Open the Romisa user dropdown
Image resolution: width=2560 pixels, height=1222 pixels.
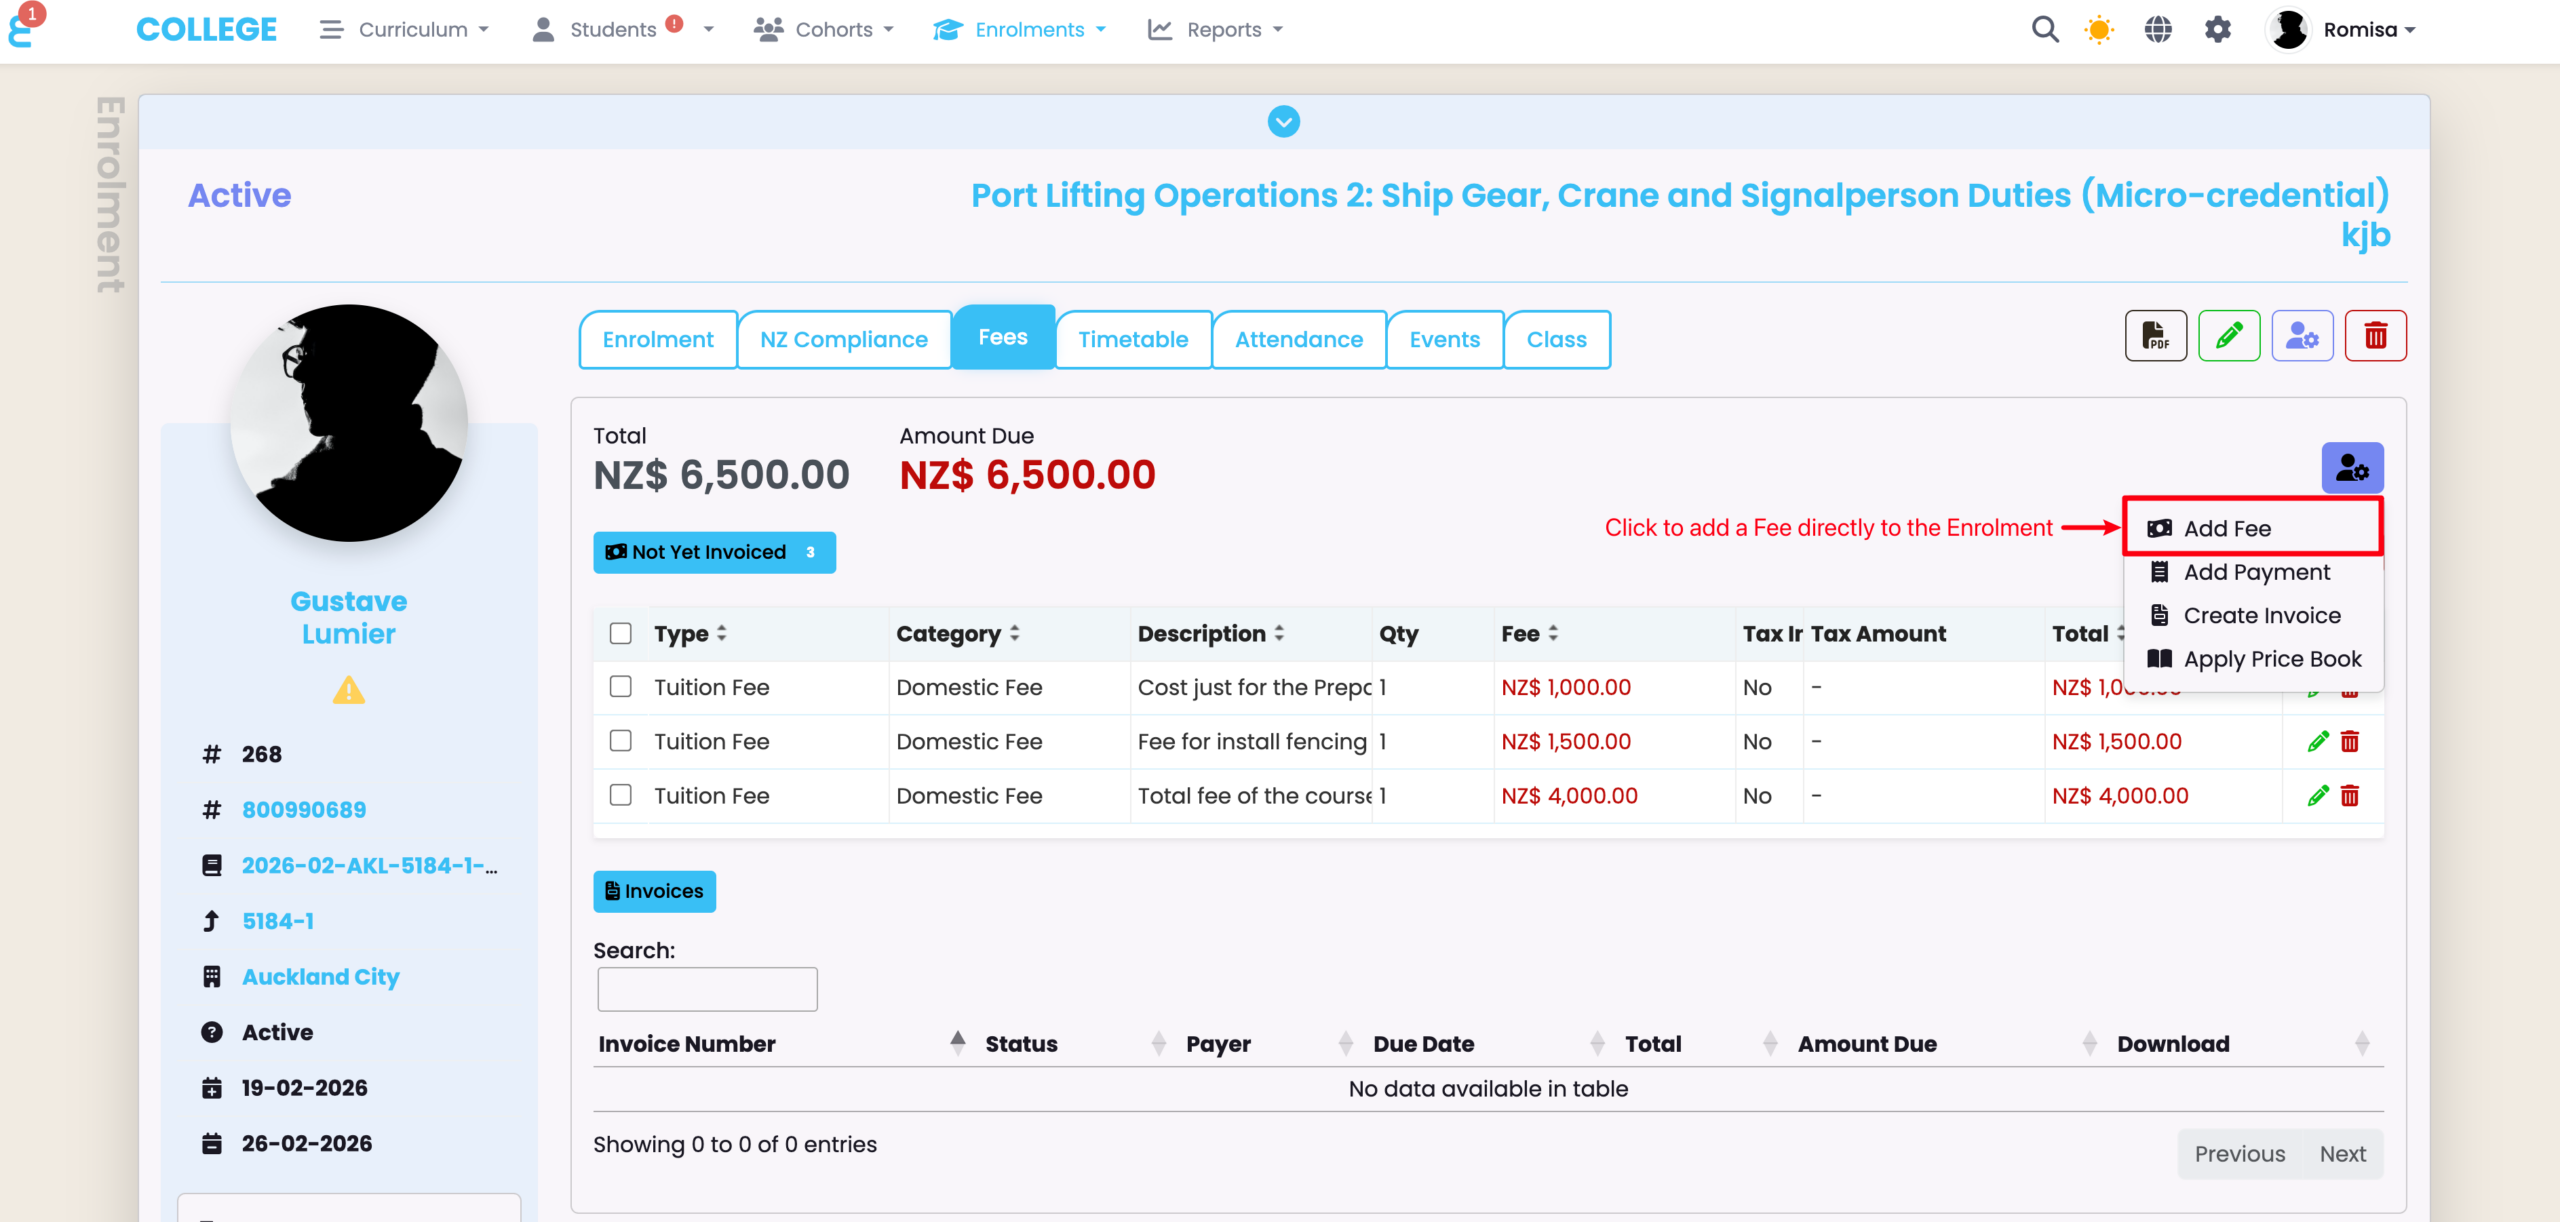pyautogui.click(x=2342, y=30)
